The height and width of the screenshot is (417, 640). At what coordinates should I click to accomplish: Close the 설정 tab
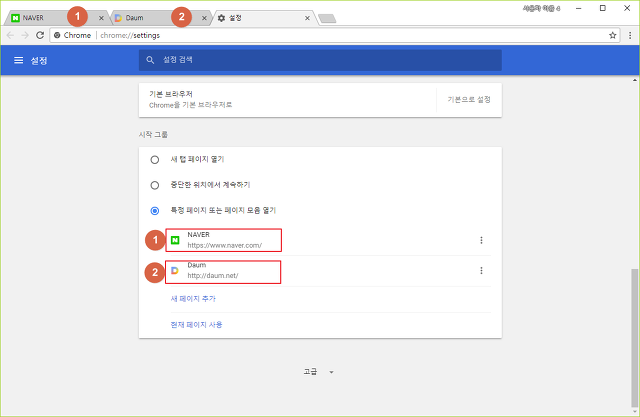[x=307, y=18]
